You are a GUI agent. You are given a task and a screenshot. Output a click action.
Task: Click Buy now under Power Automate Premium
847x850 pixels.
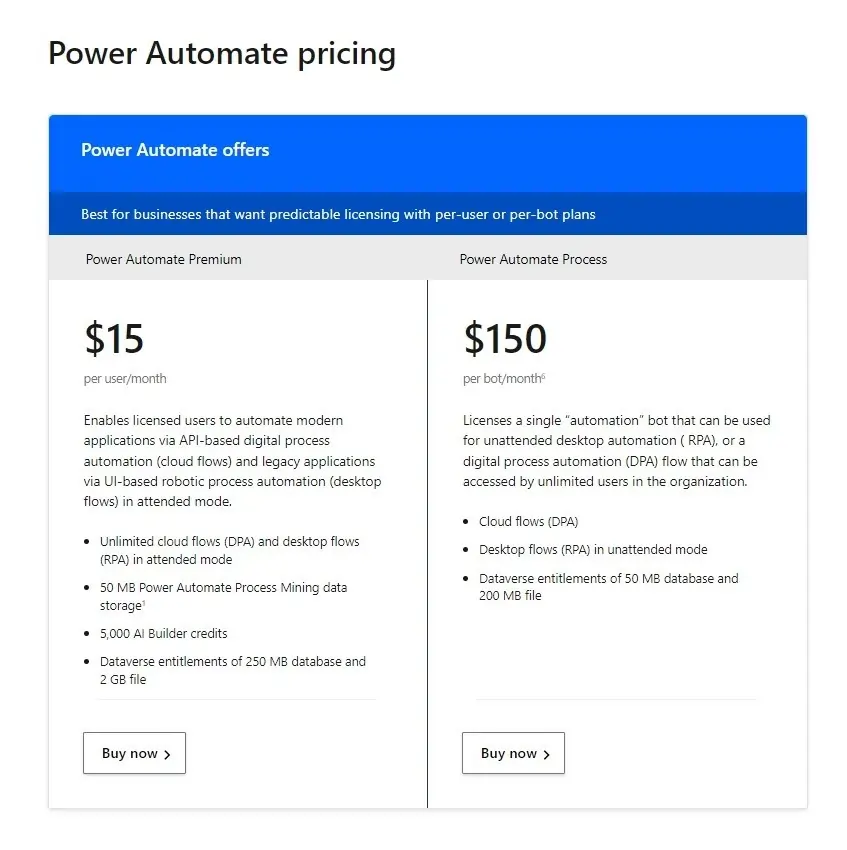[134, 753]
